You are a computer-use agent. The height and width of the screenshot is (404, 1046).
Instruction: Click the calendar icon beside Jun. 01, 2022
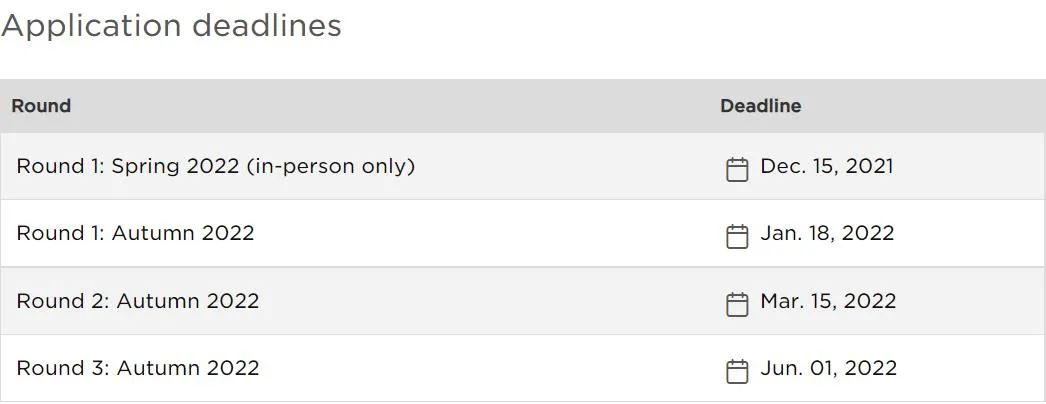pos(736,371)
